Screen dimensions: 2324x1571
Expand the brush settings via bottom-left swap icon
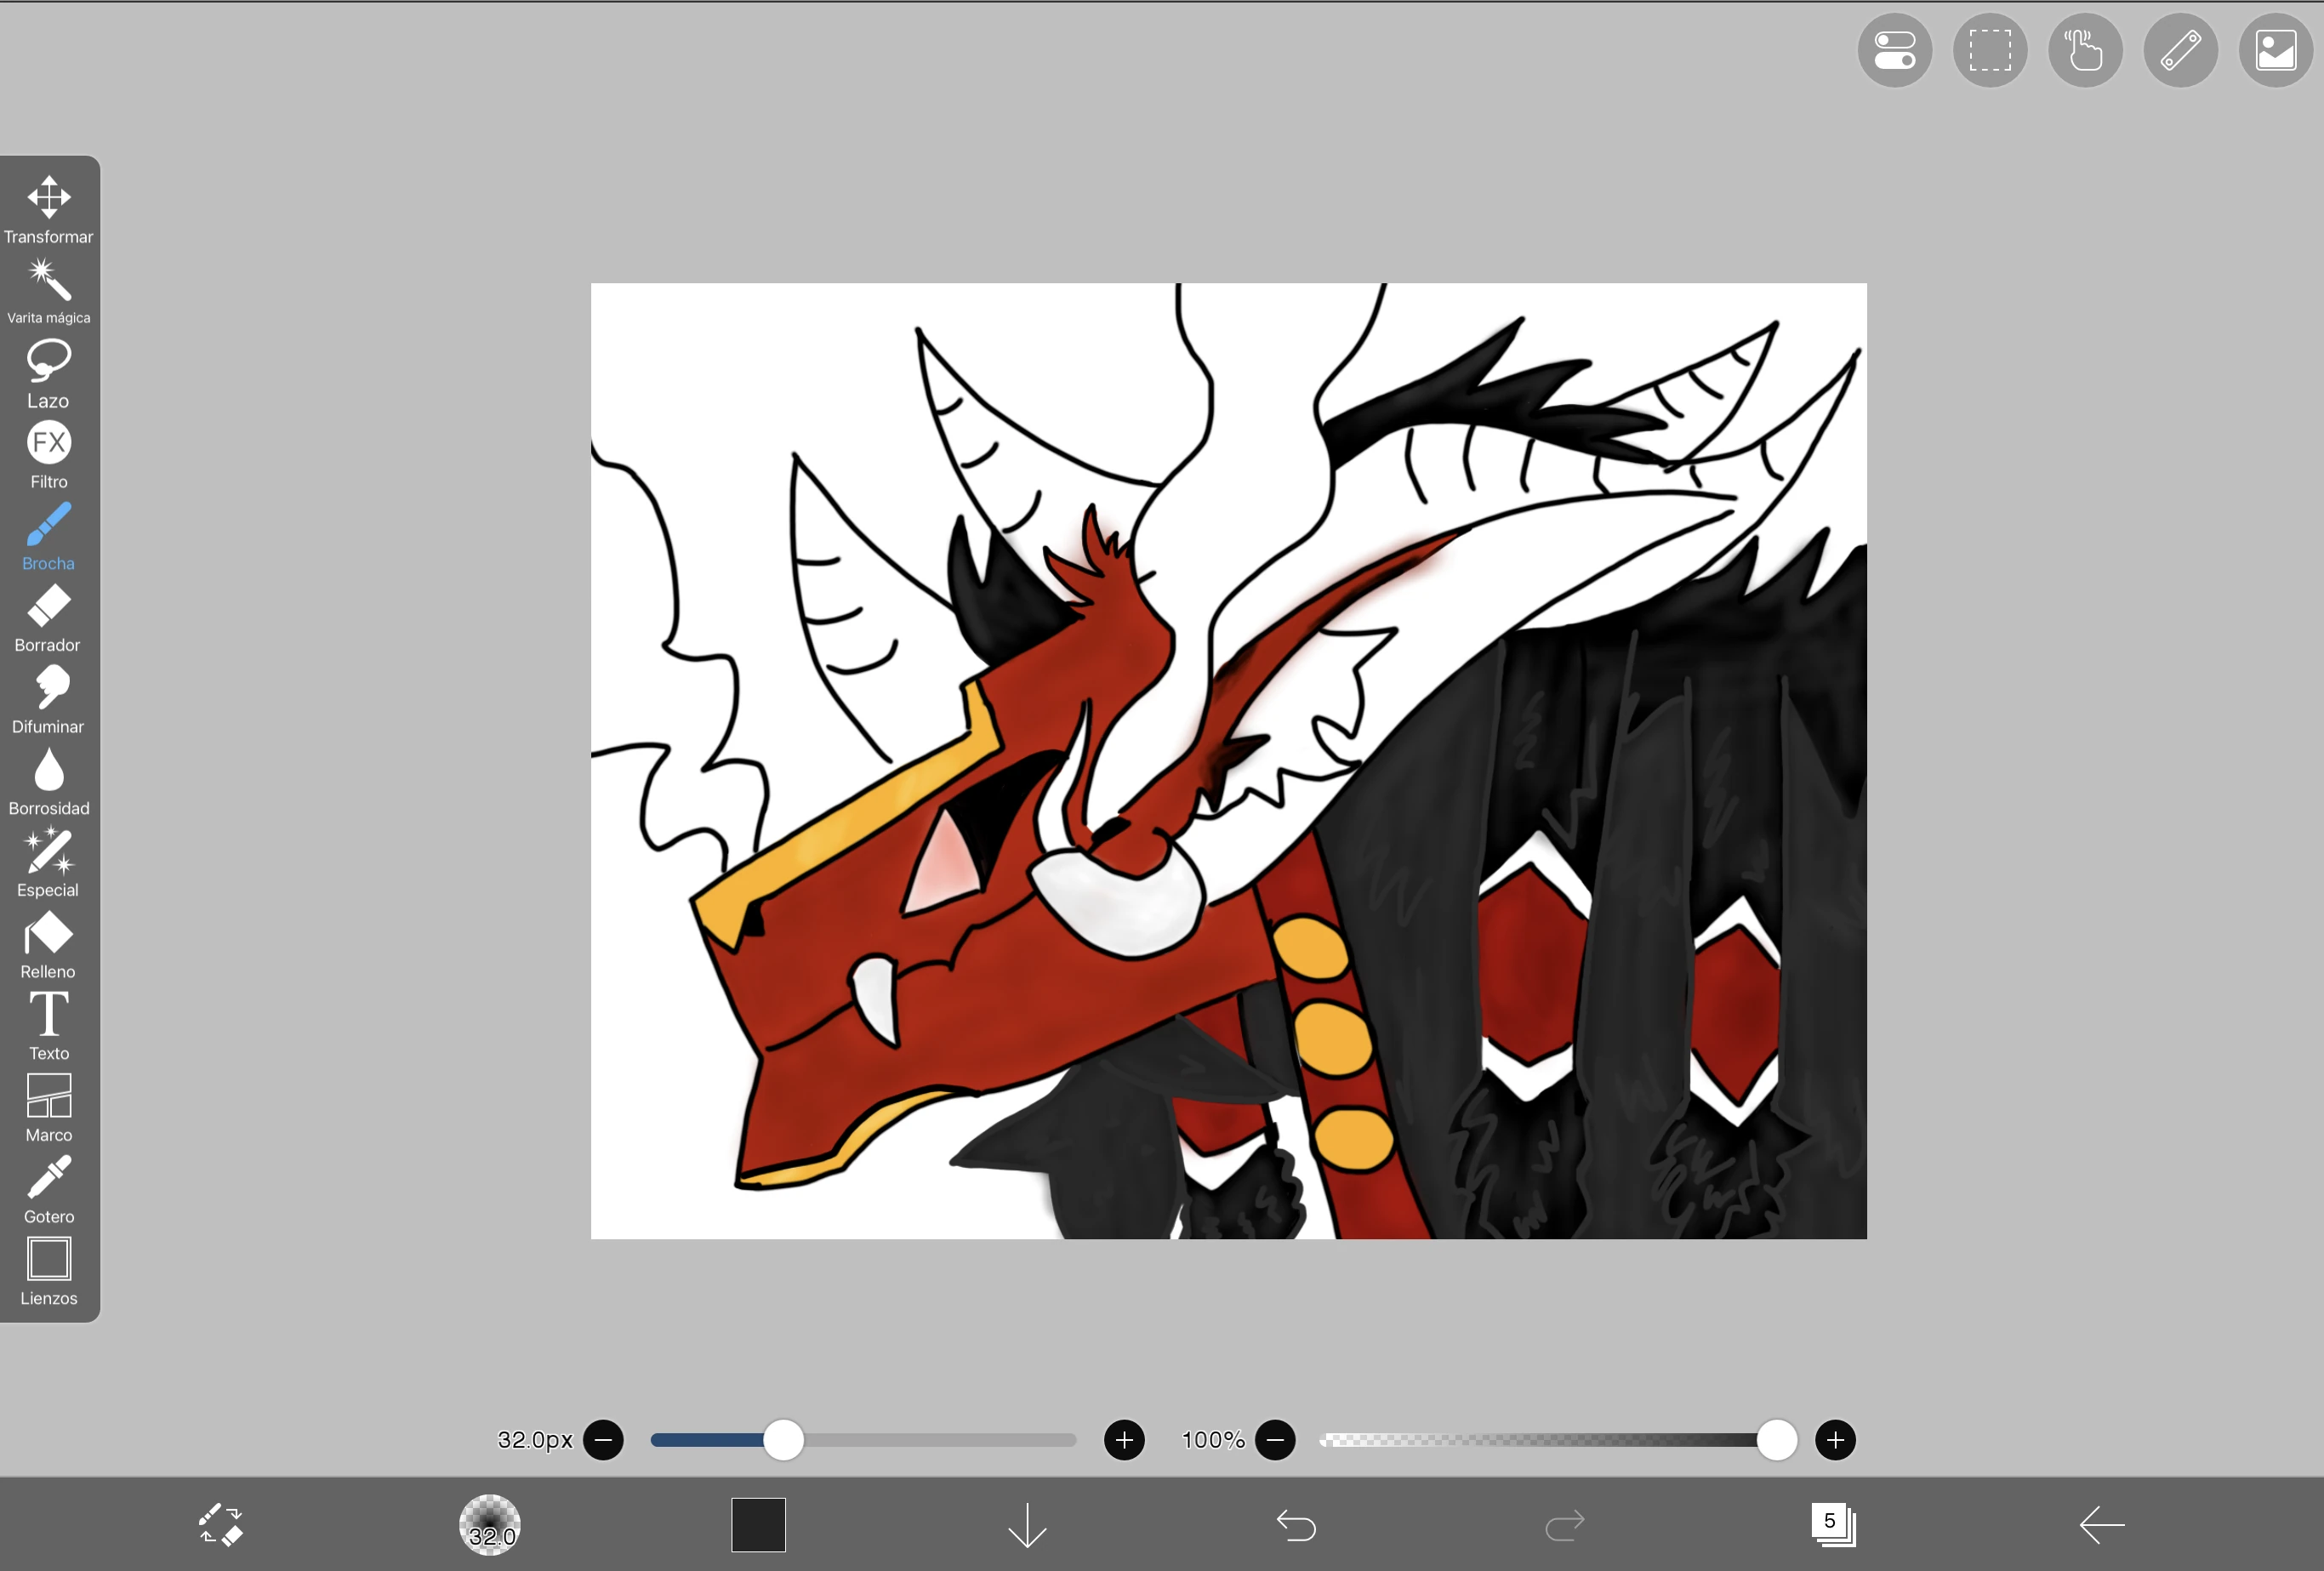point(222,1524)
